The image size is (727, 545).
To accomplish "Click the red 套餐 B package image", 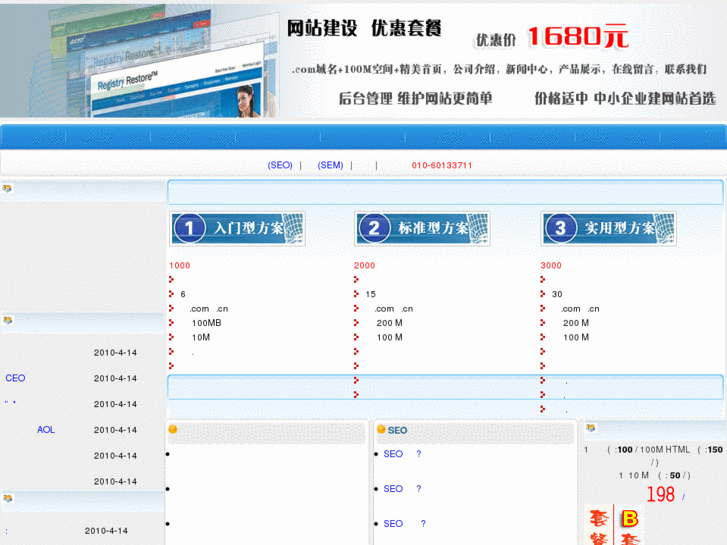I will tap(615, 525).
